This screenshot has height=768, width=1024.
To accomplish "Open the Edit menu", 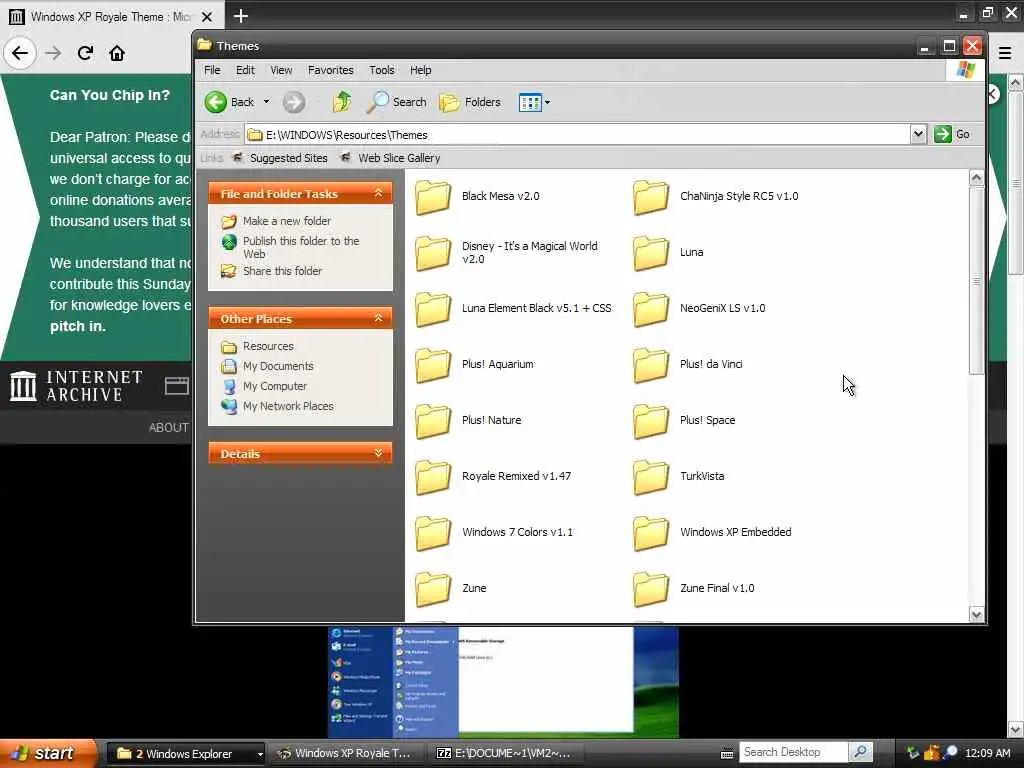I will coord(245,70).
